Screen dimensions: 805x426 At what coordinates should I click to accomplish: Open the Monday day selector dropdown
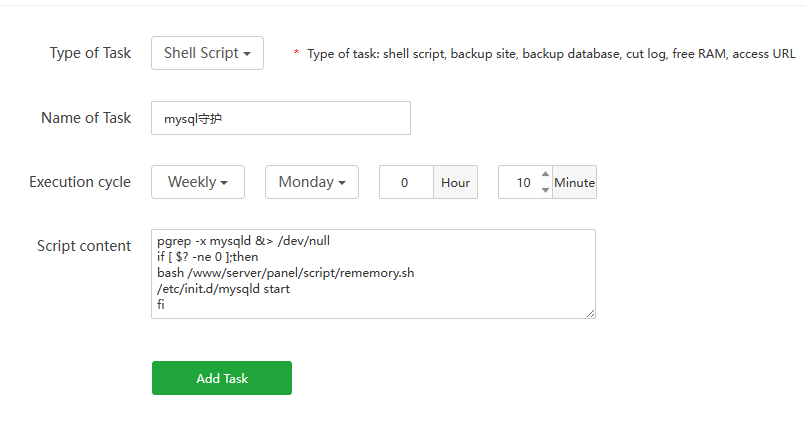tap(312, 182)
